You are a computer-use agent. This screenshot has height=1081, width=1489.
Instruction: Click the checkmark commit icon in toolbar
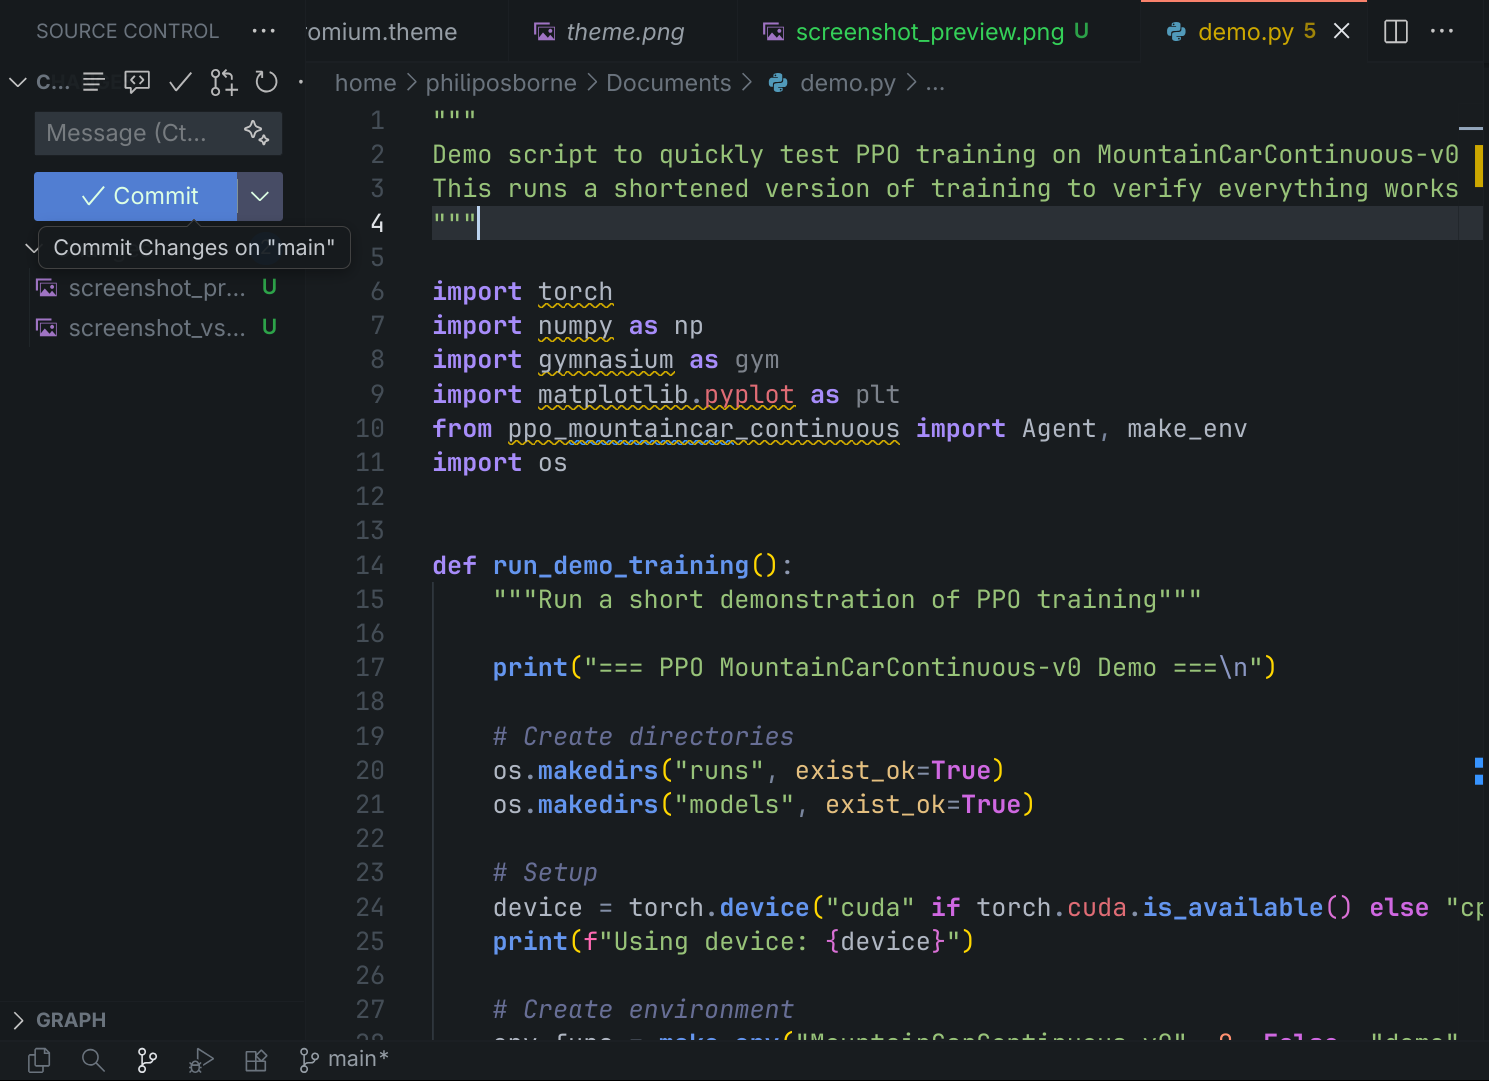pos(180,82)
